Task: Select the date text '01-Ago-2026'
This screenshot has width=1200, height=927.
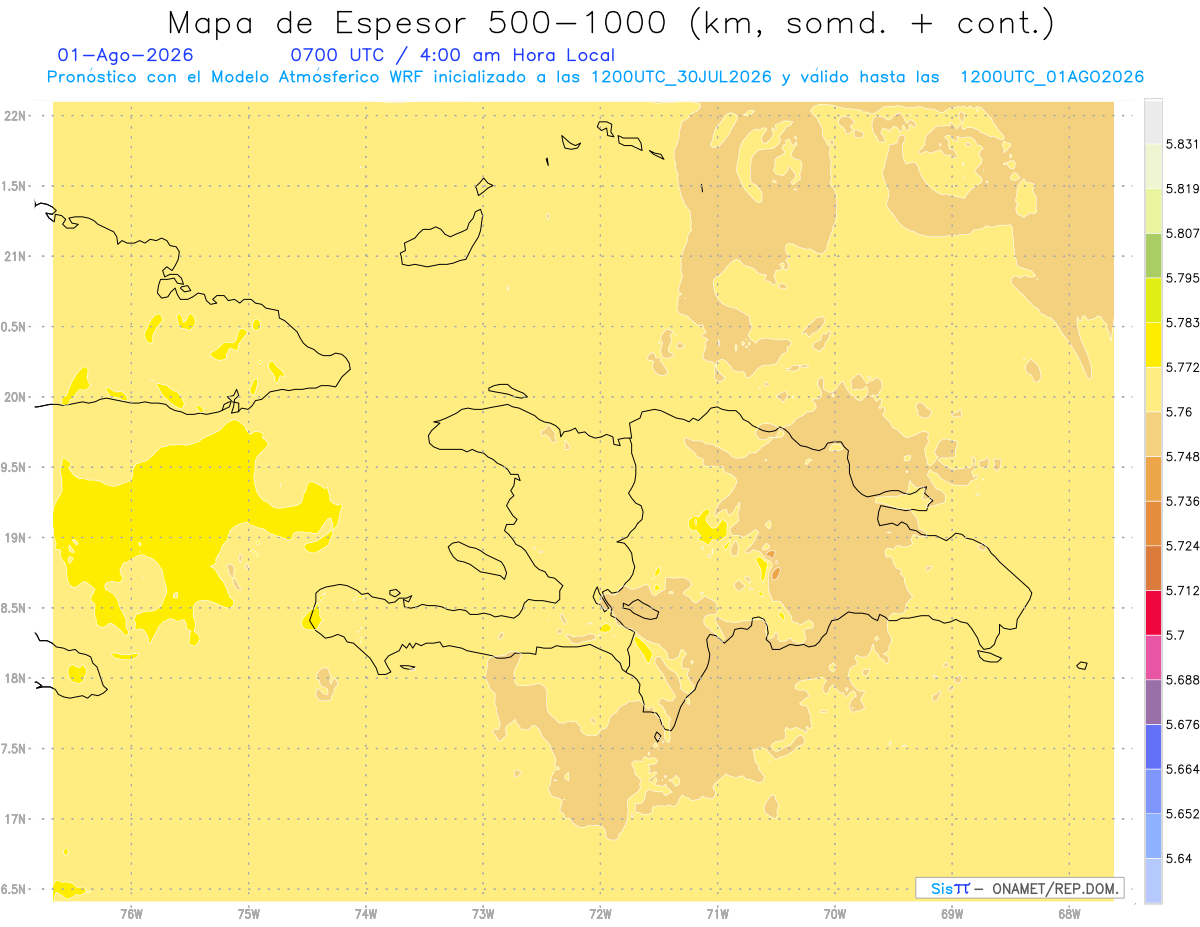Action: (125, 55)
